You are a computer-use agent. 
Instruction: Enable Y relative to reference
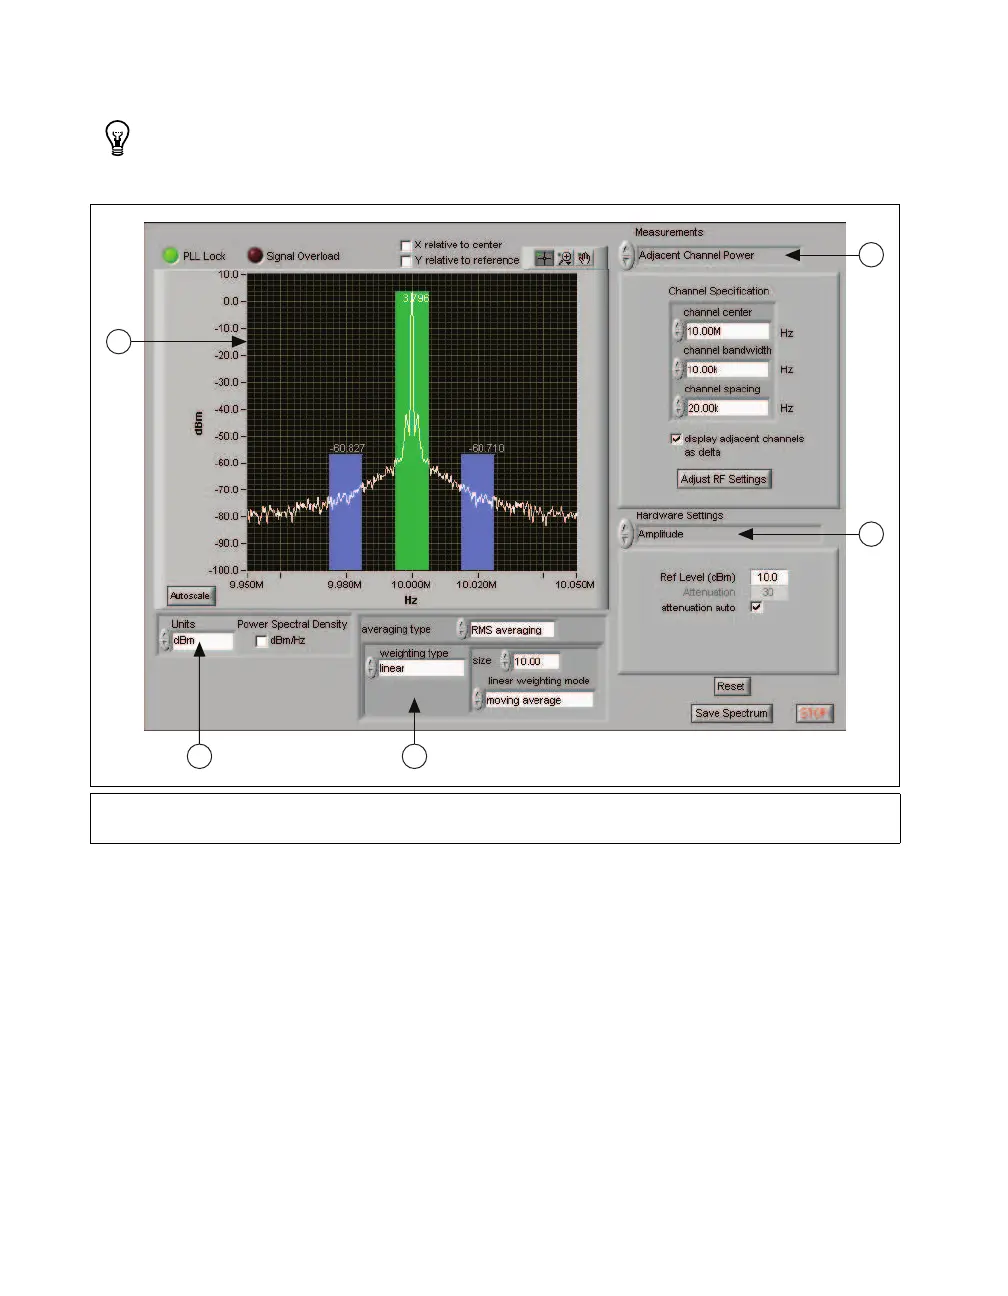click(406, 261)
